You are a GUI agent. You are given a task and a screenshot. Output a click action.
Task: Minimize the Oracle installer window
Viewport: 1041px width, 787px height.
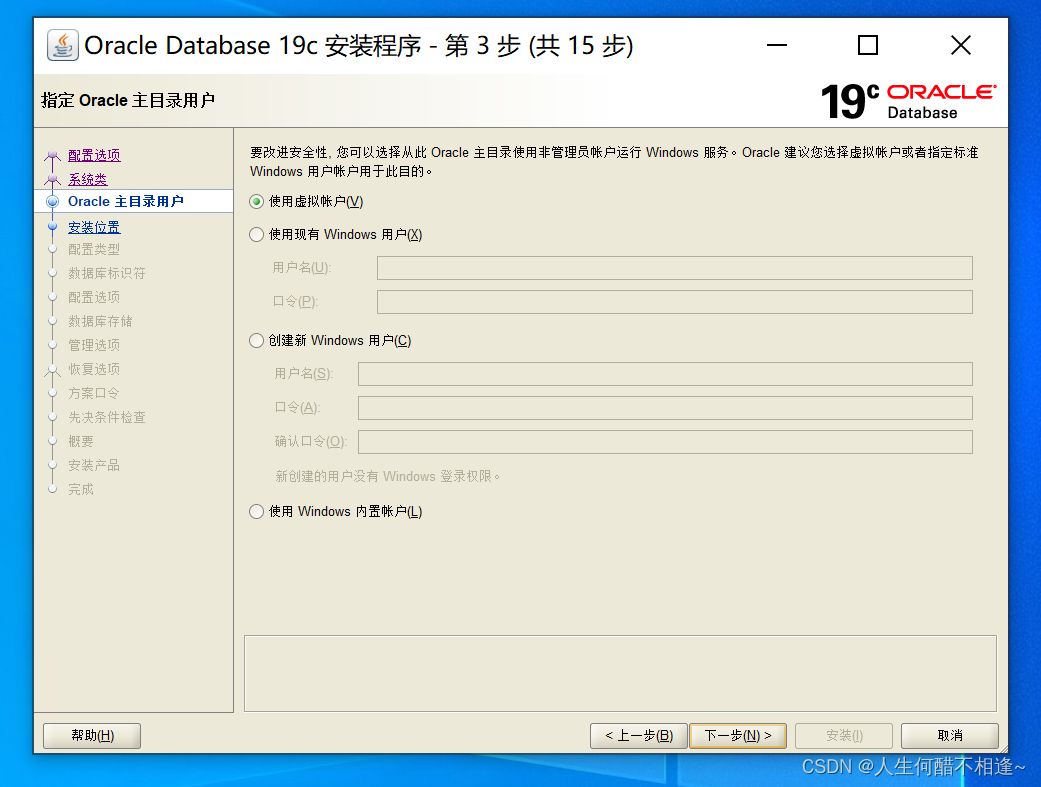(776, 45)
